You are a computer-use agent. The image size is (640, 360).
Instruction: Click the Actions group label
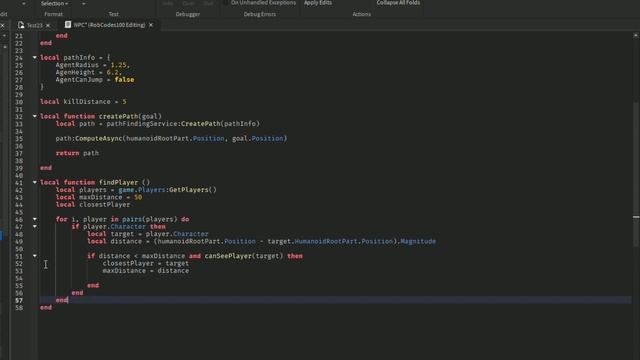pyautogui.click(x=362, y=14)
